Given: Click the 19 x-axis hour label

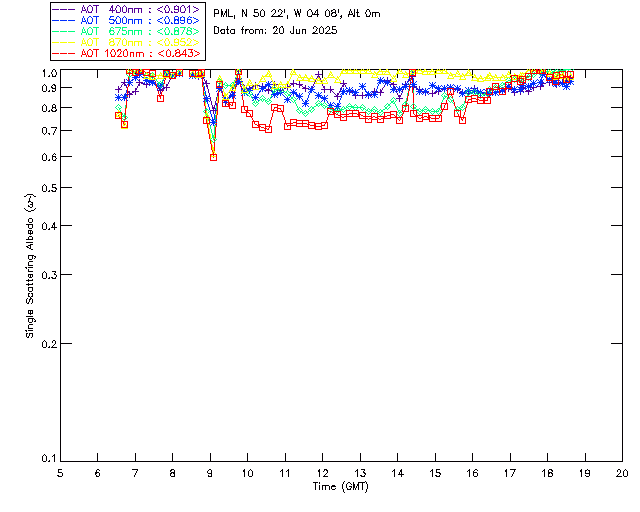Looking at the screenshot, I should coord(585,473).
